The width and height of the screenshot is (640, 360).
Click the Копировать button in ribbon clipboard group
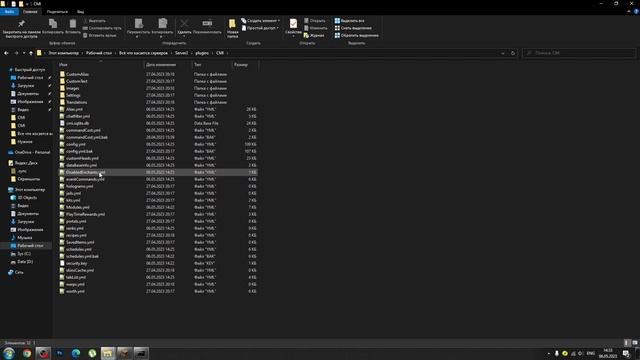(53, 27)
